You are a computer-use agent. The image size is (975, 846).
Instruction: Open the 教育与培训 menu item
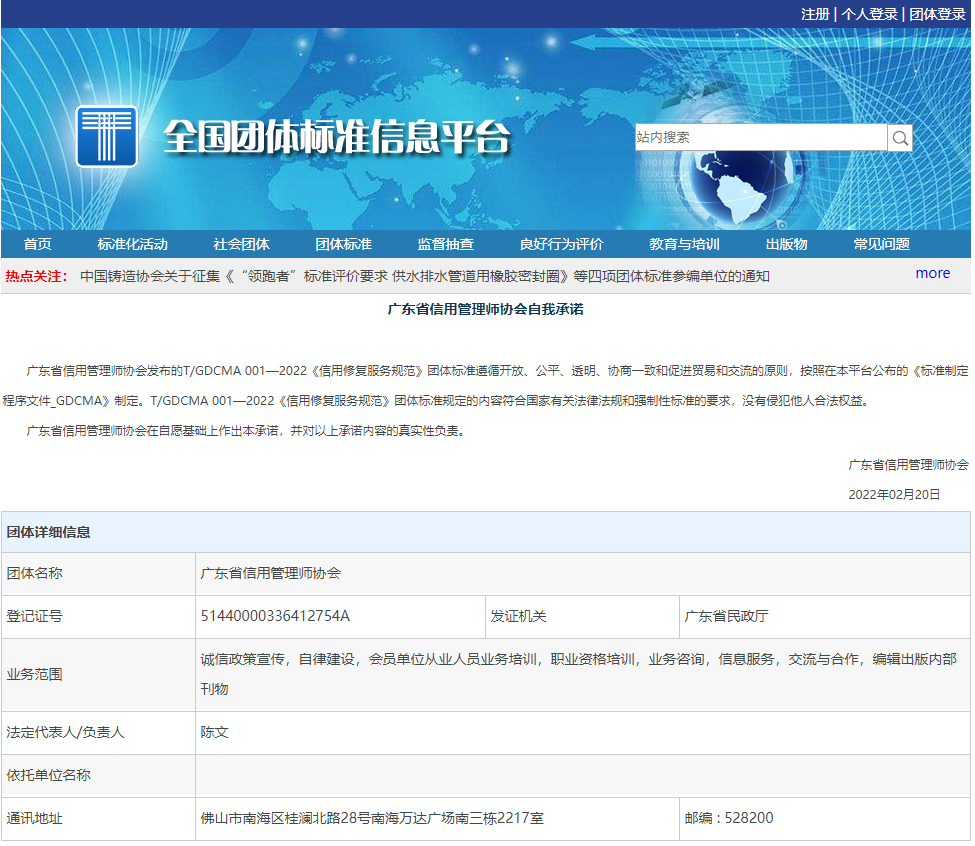pyautogui.click(x=684, y=245)
